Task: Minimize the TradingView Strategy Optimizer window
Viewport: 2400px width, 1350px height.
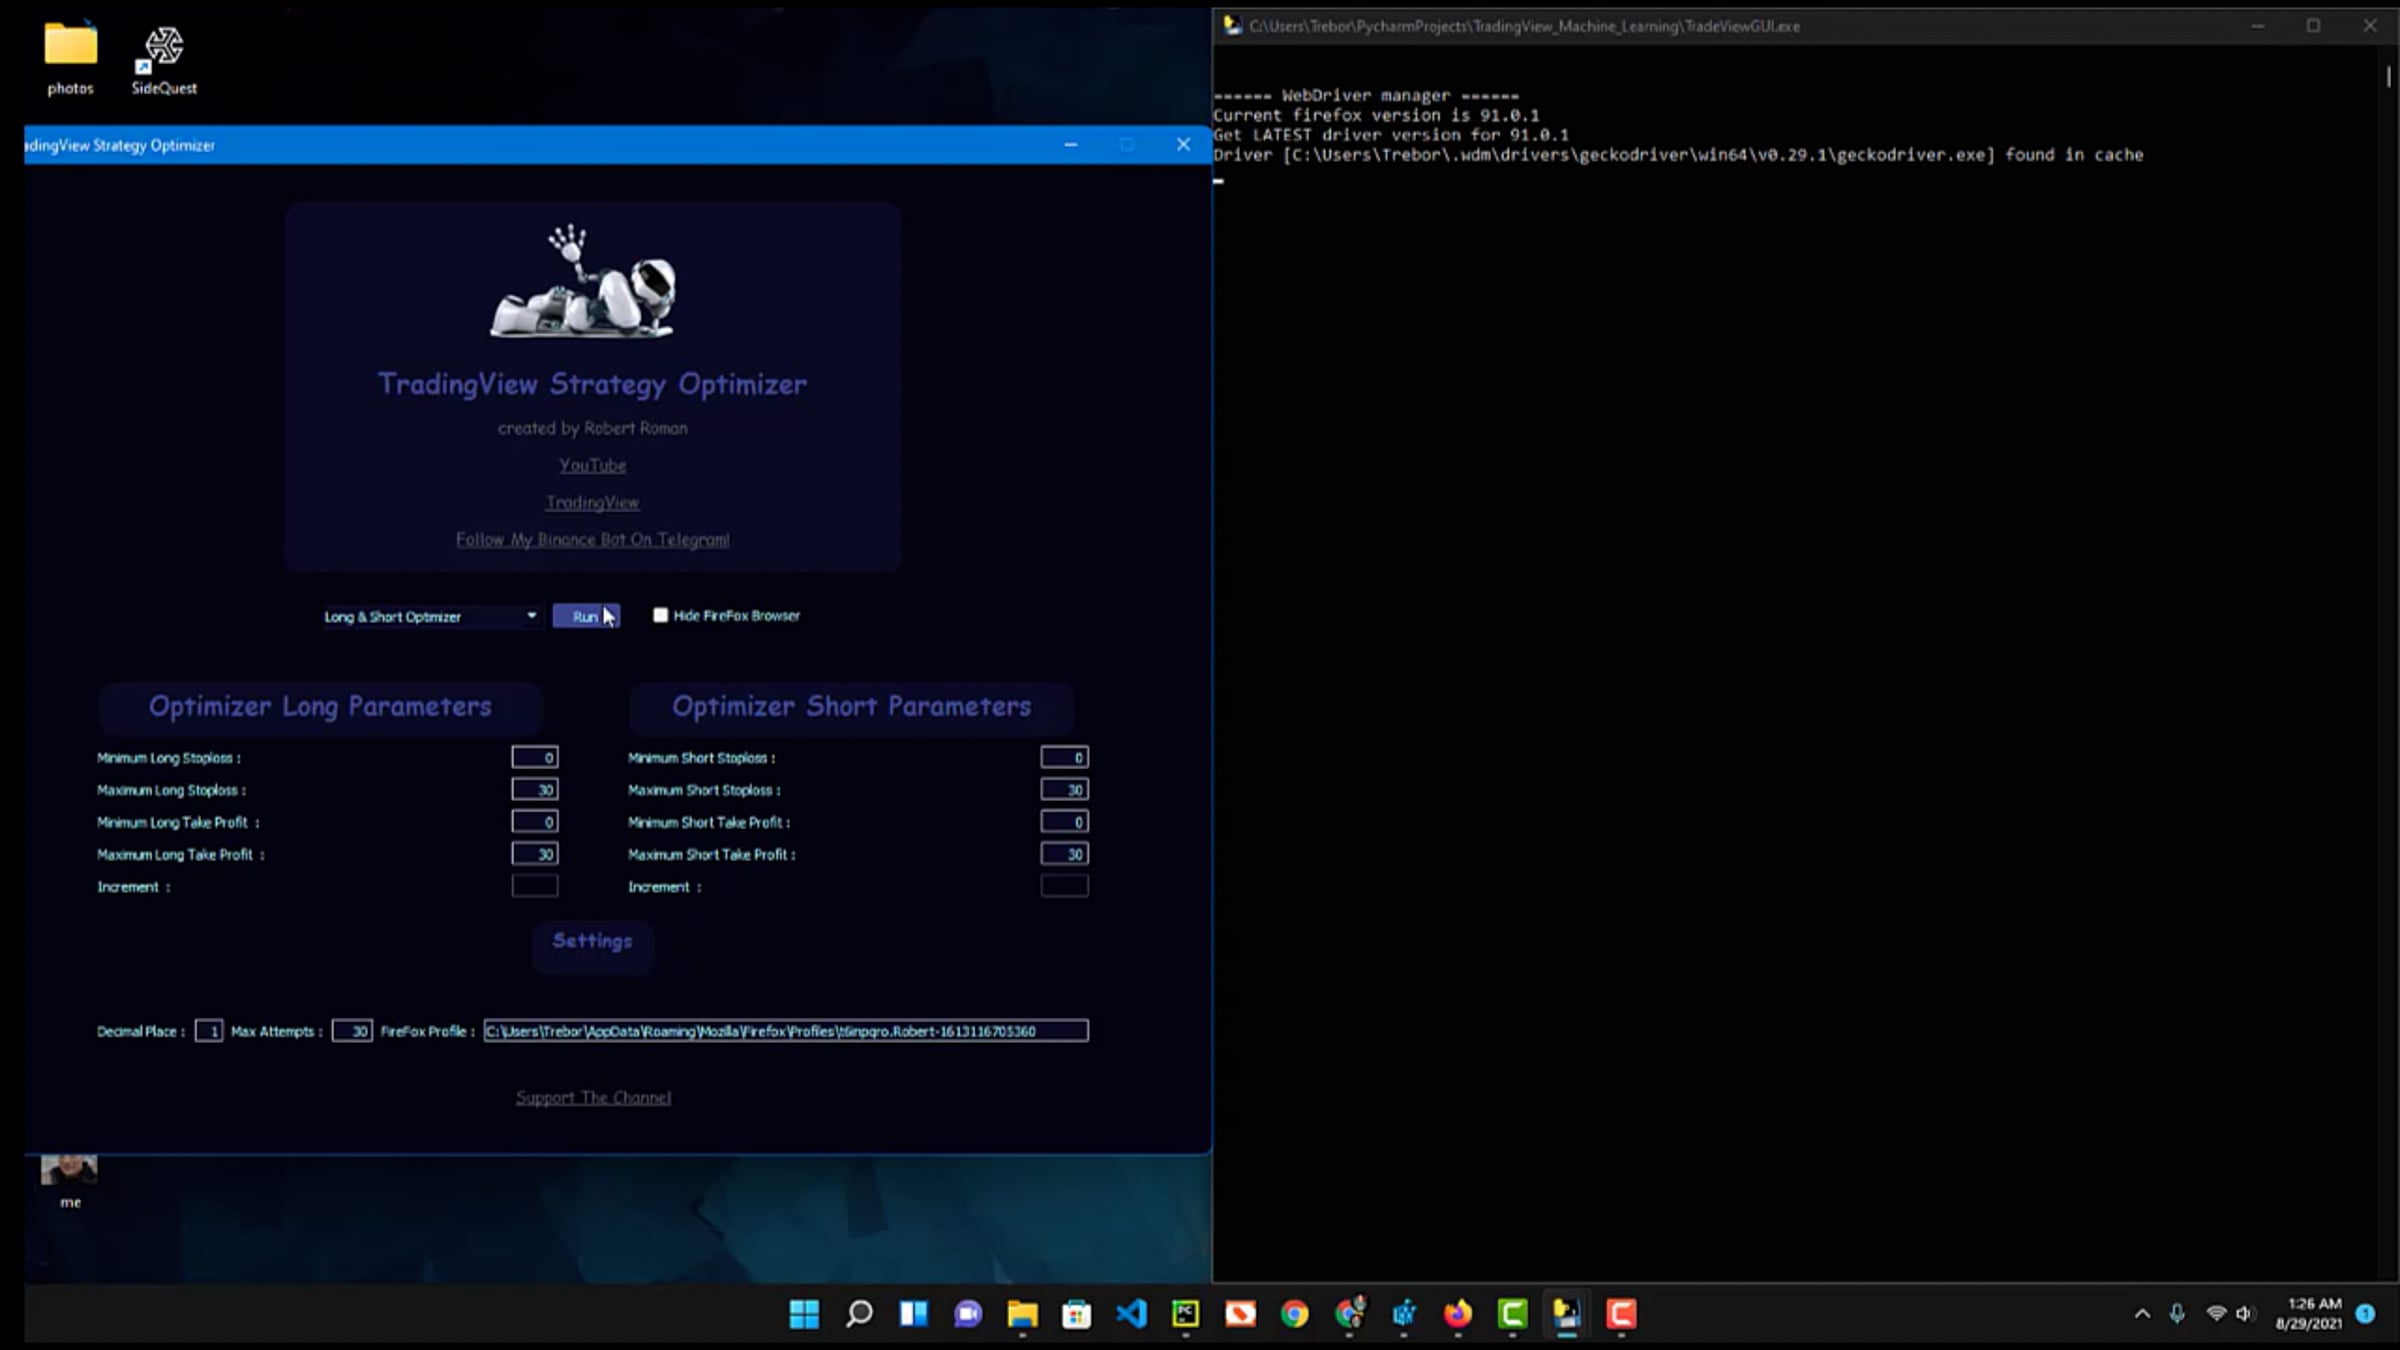Action: pyautogui.click(x=1071, y=145)
